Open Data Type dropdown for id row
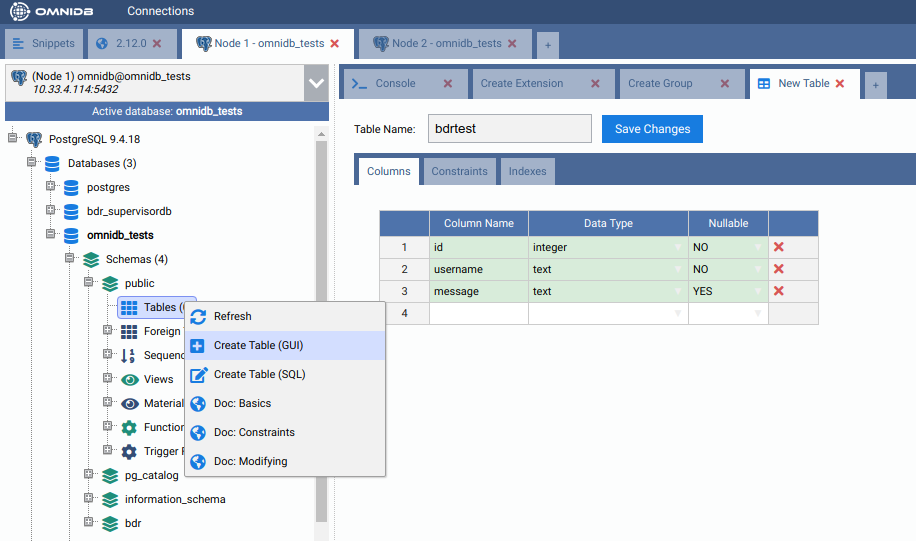 678,247
